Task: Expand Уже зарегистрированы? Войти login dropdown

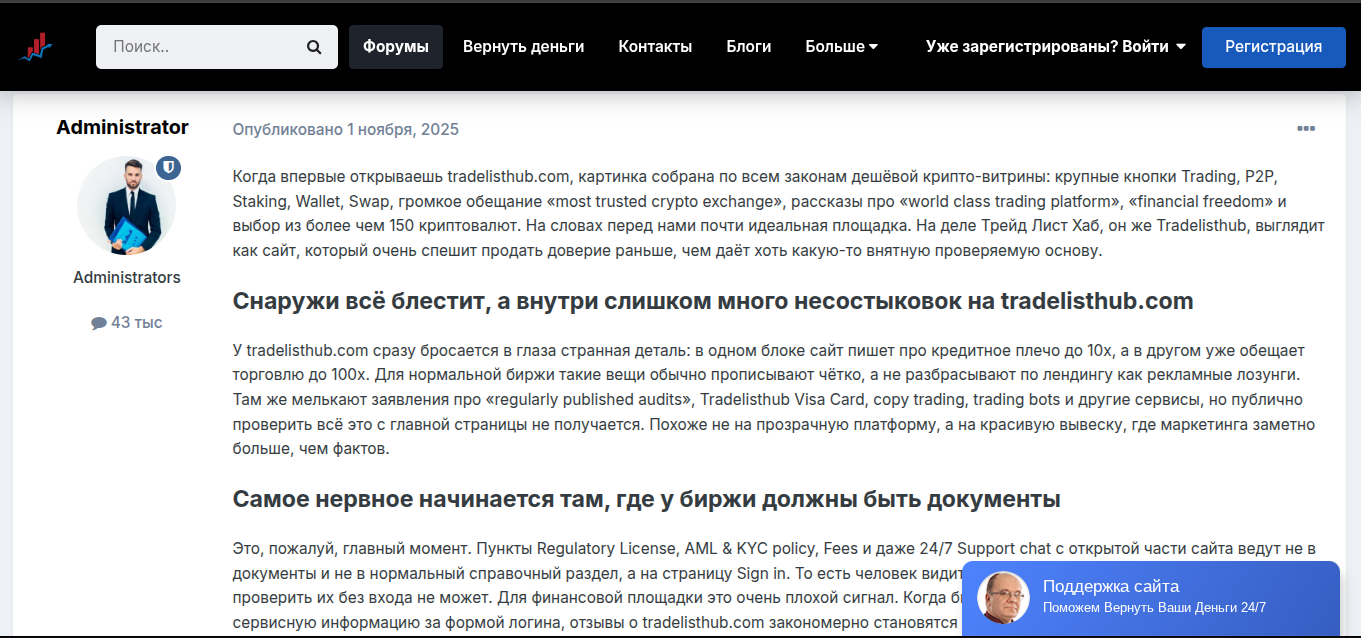Action: 1055,47
